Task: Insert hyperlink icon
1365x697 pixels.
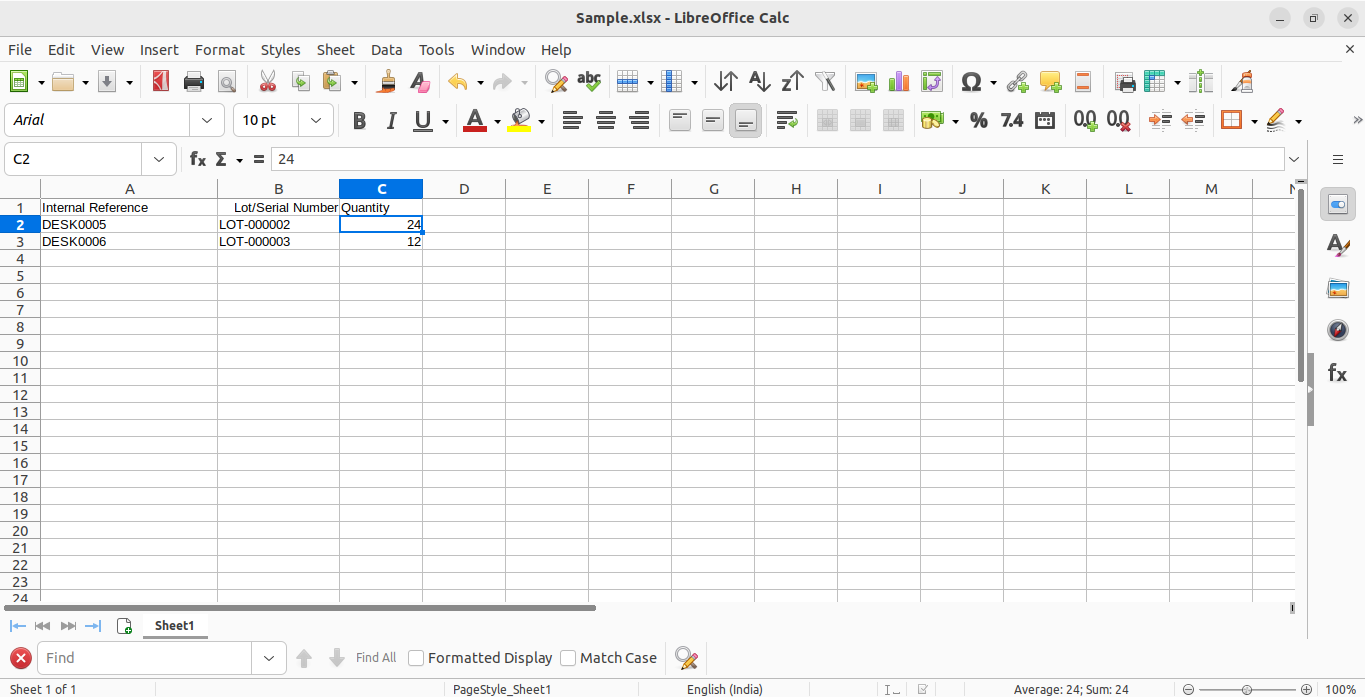Action: tap(1017, 82)
